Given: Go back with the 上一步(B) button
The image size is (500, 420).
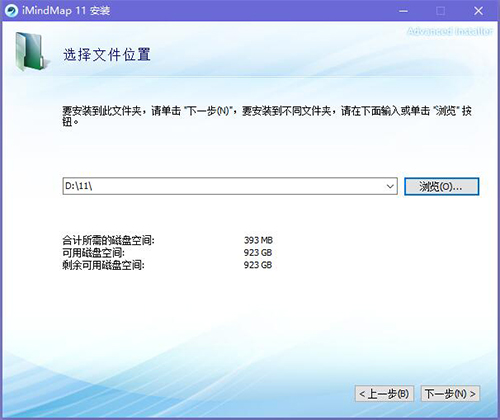Looking at the screenshot, I should [x=384, y=394].
